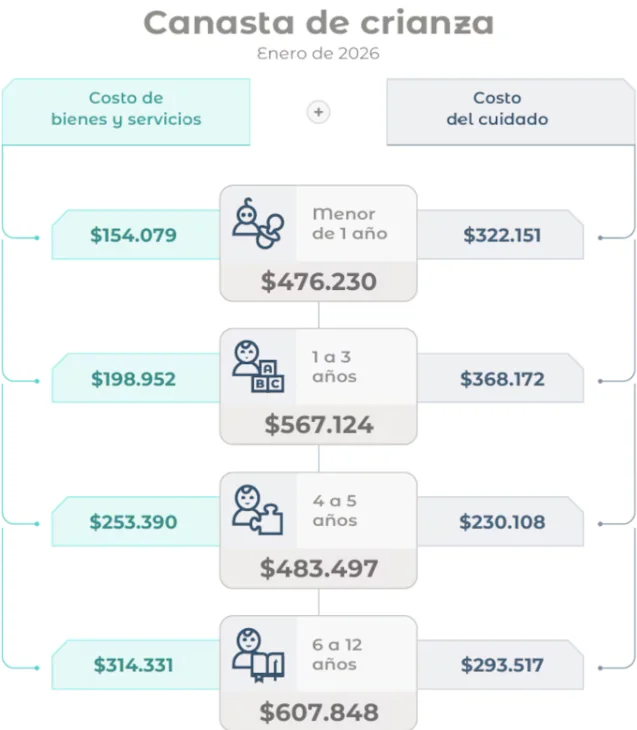637x730 pixels.
Task: Select the $198.952 goods and services value
Action: [x=133, y=379]
